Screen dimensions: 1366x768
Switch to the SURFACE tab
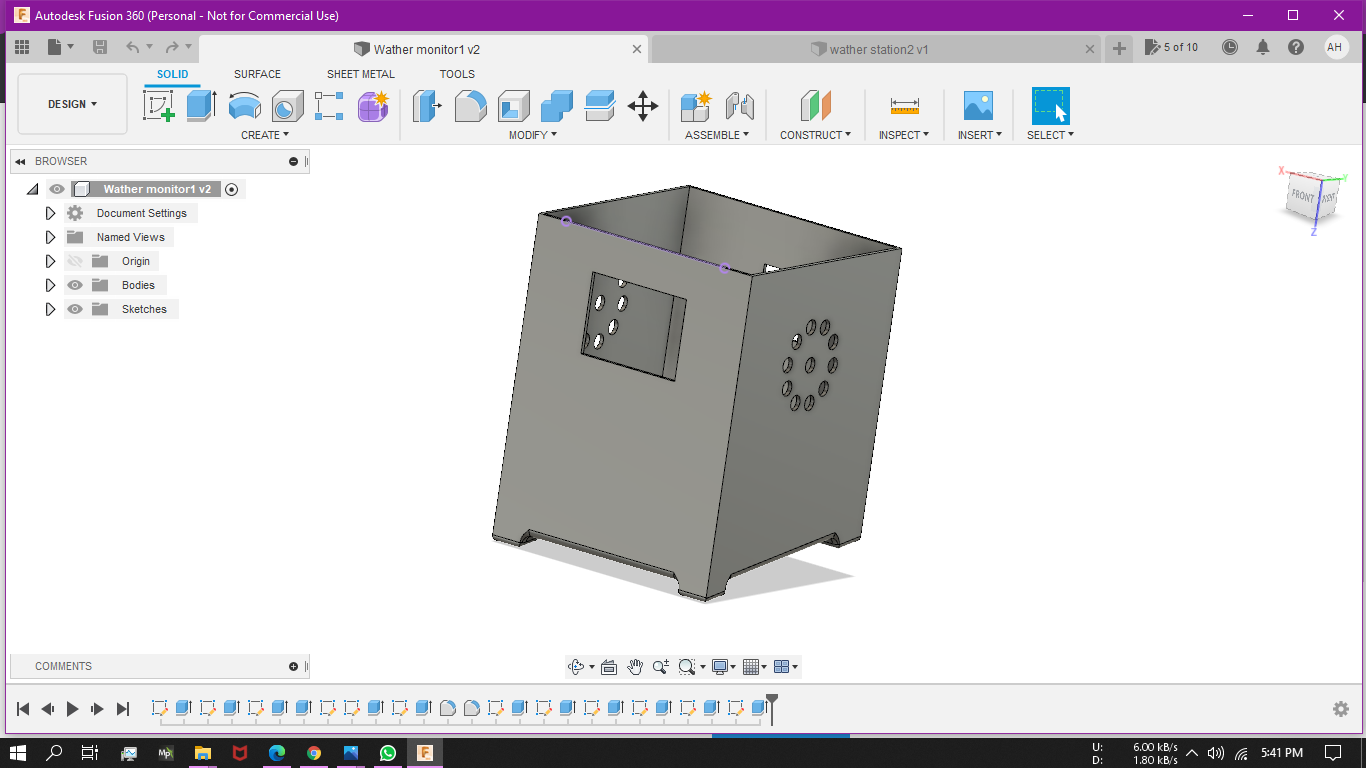257,74
